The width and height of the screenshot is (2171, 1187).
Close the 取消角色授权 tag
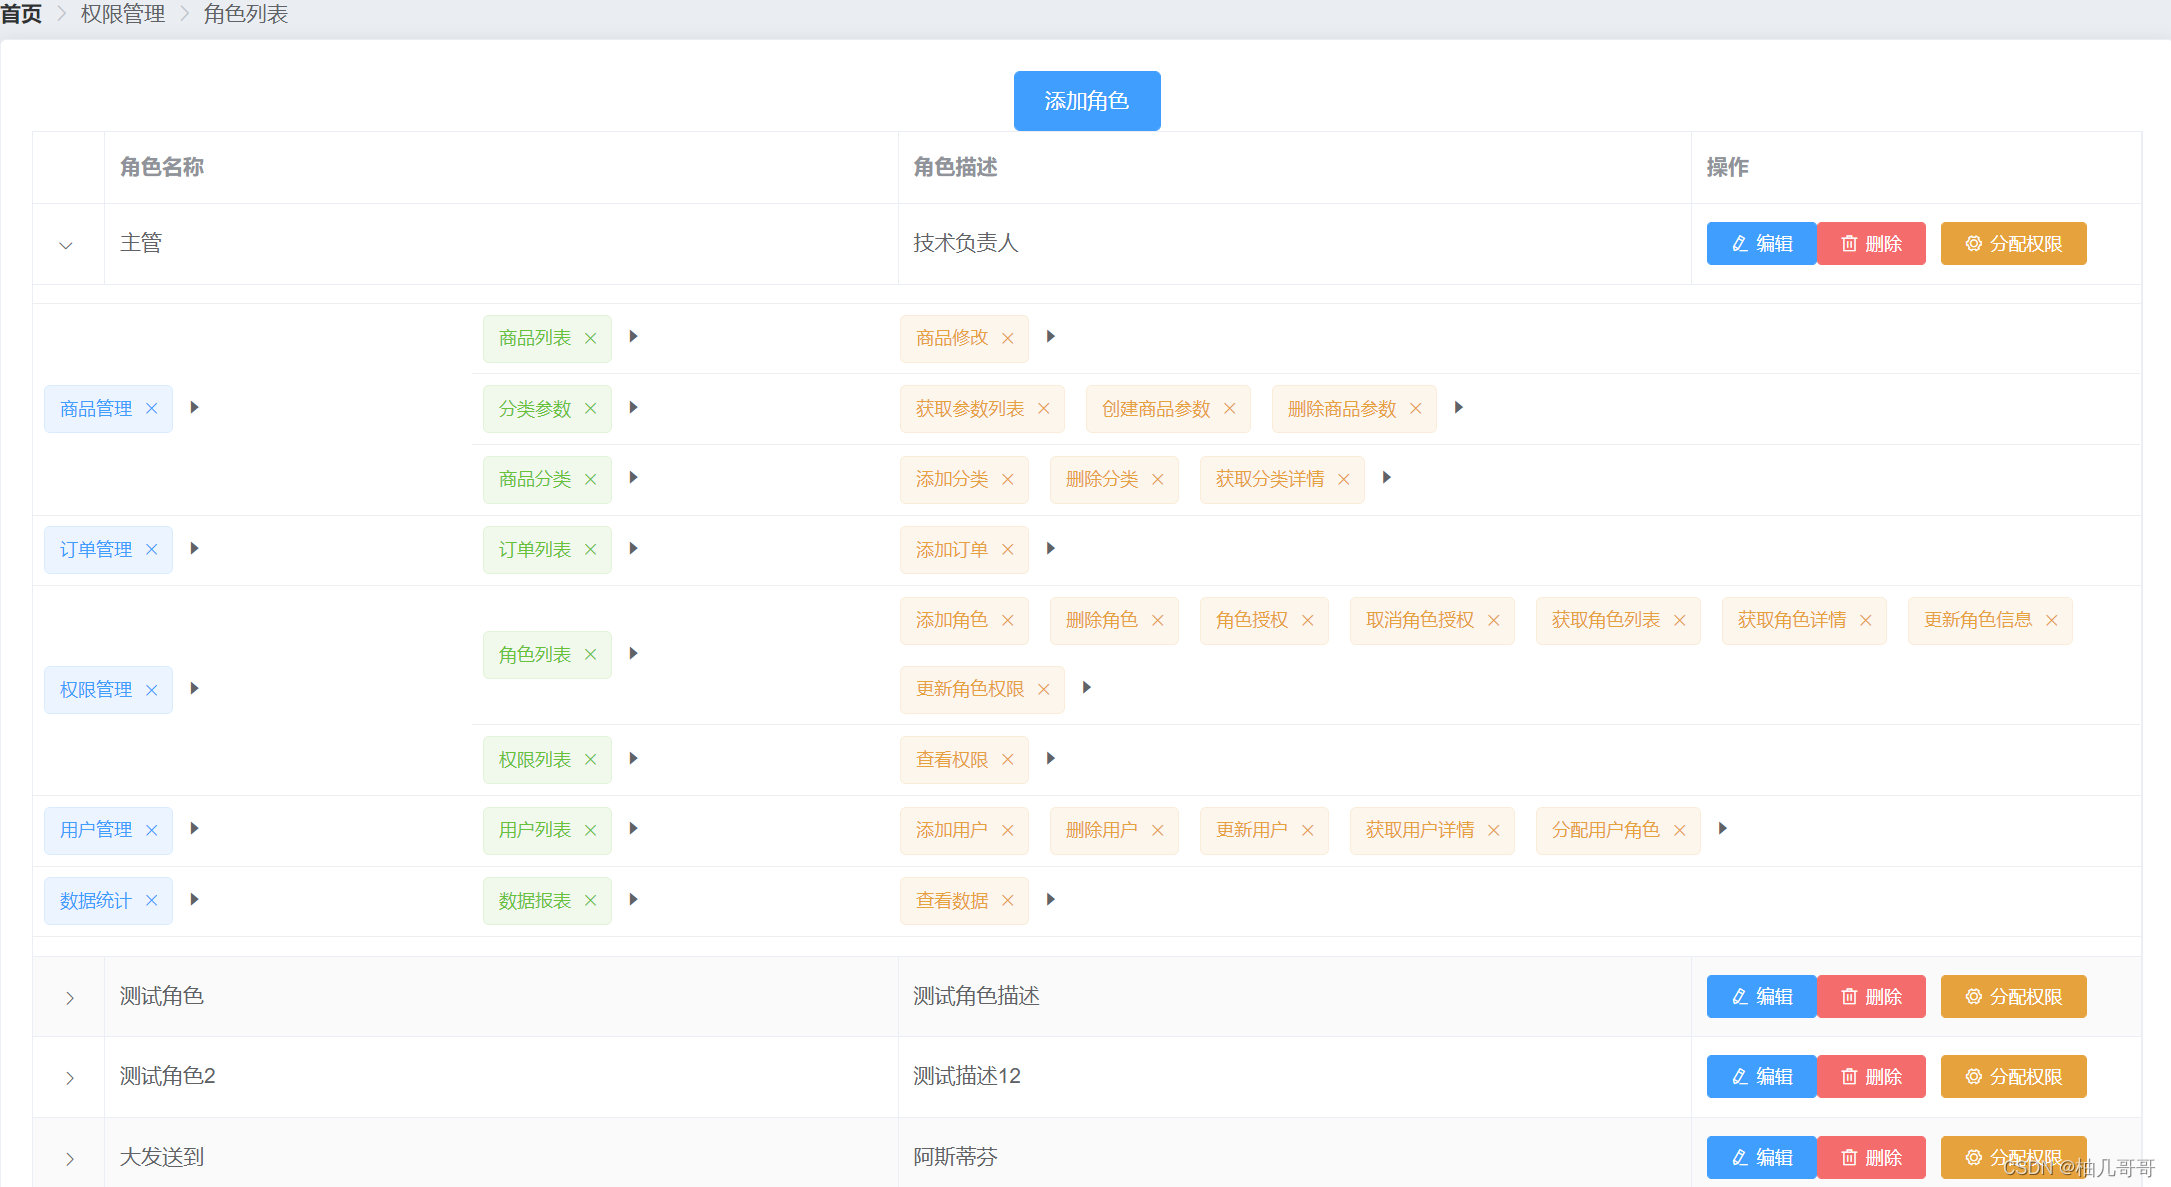click(1494, 620)
